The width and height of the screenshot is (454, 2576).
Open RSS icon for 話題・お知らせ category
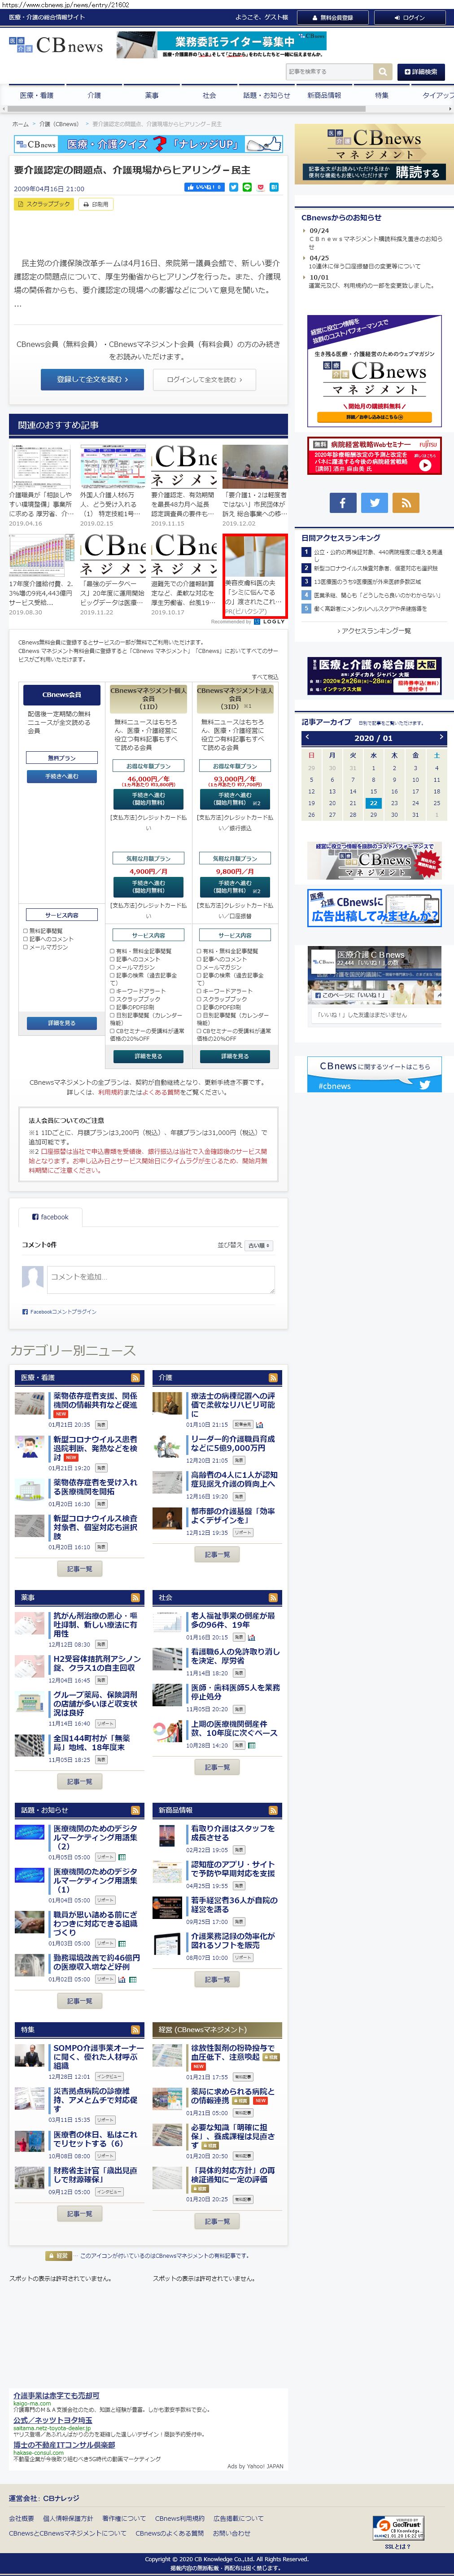click(136, 1810)
